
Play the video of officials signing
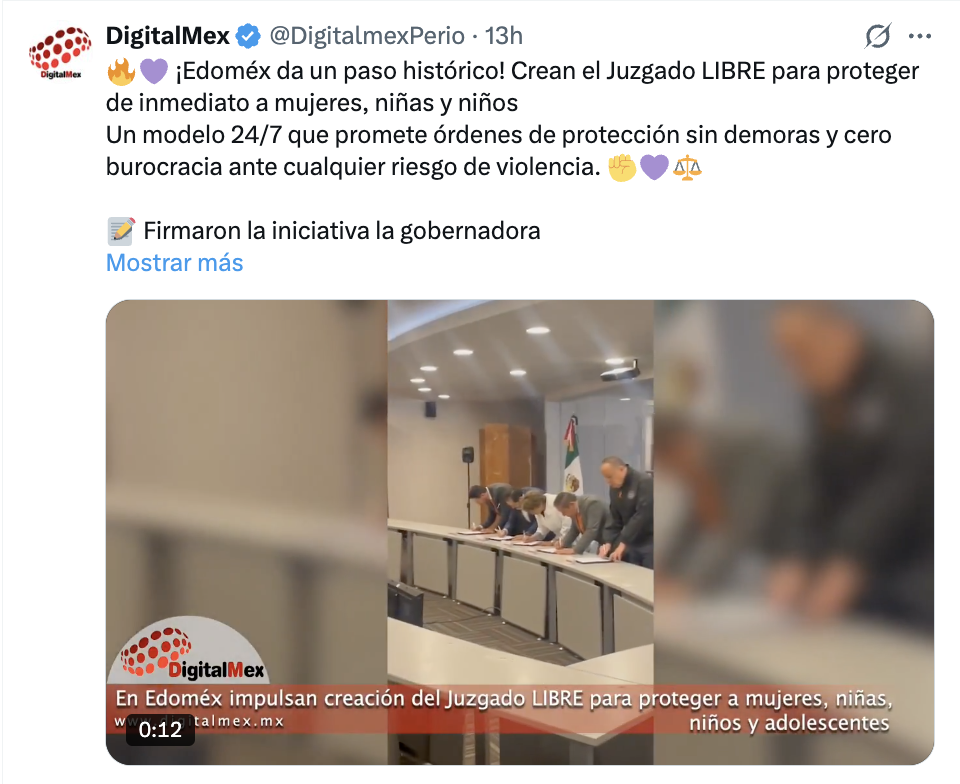520,532
